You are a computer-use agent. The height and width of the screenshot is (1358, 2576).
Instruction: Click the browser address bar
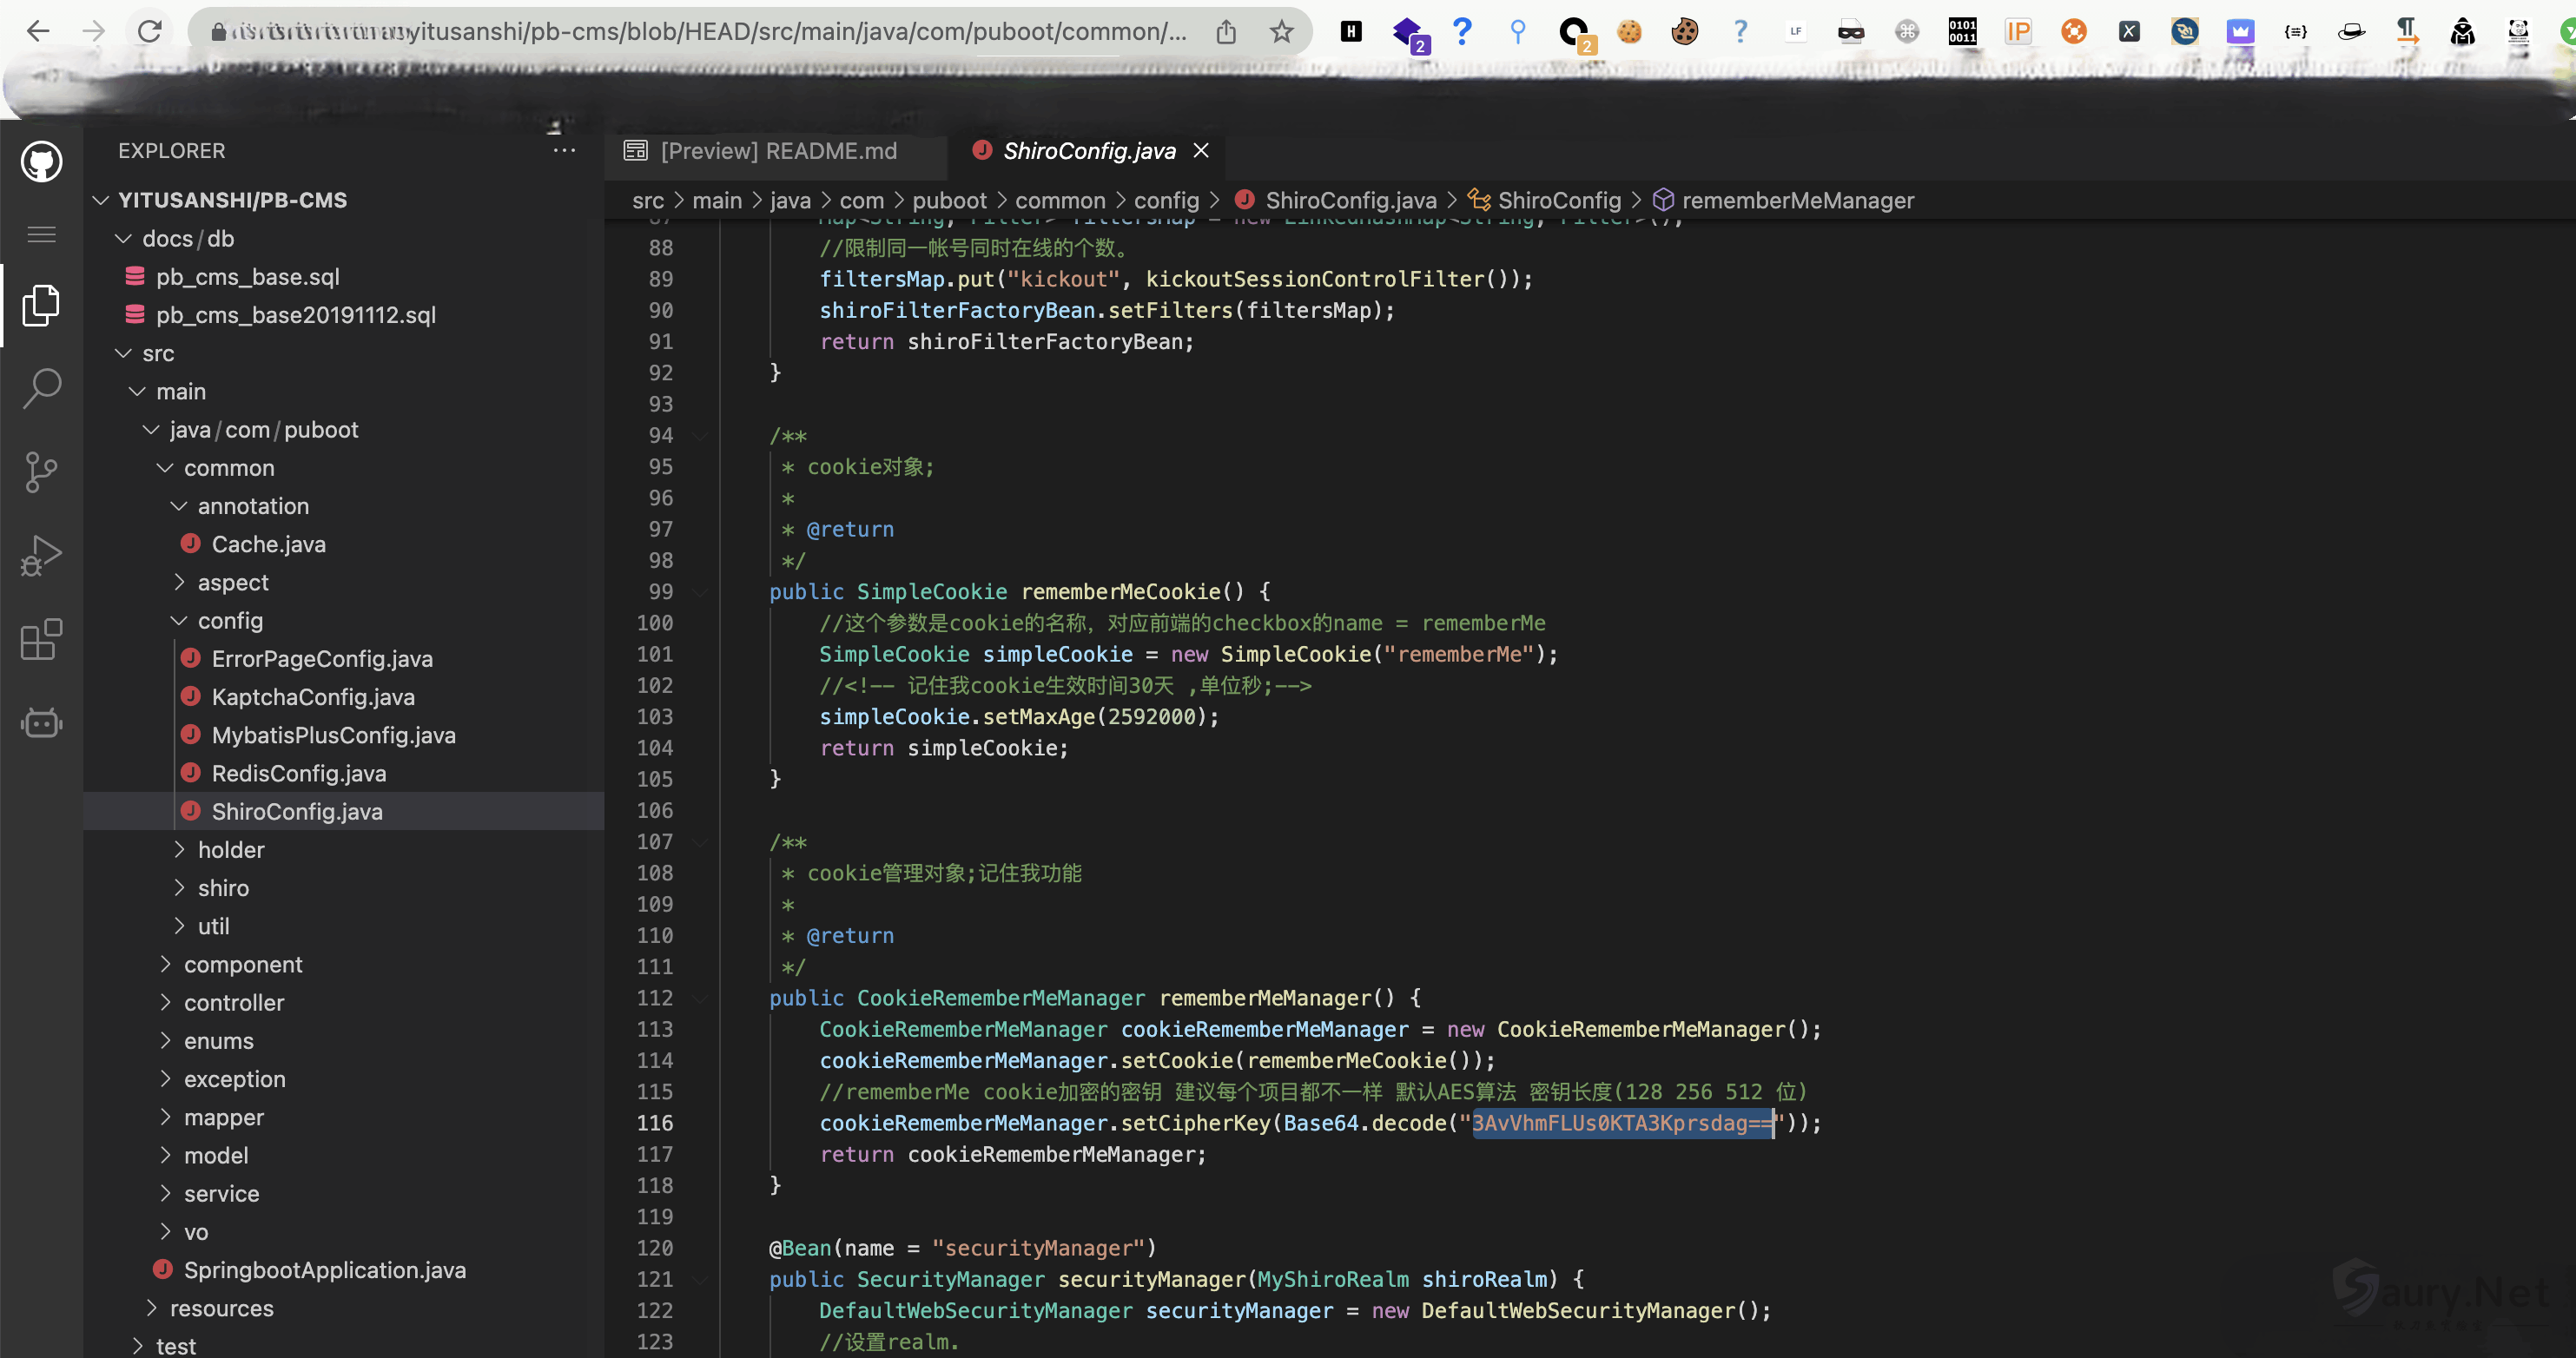(x=700, y=32)
